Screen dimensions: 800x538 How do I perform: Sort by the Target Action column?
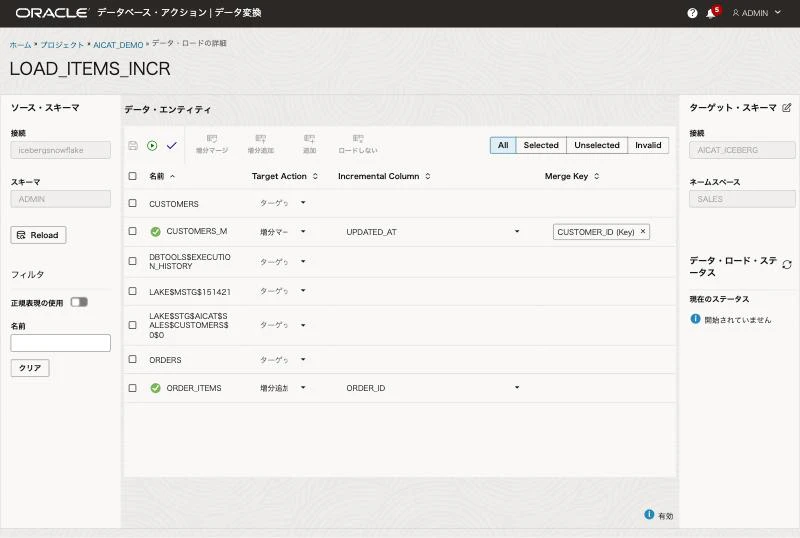(315, 176)
